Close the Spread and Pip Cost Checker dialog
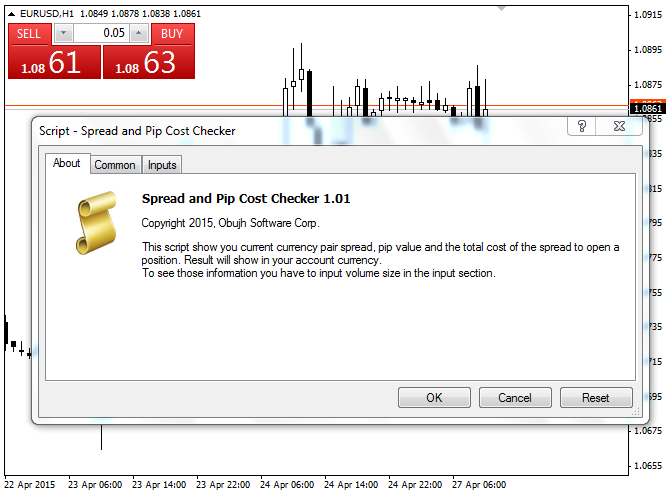669x495 pixels. pyautogui.click(x=620, y=126)
